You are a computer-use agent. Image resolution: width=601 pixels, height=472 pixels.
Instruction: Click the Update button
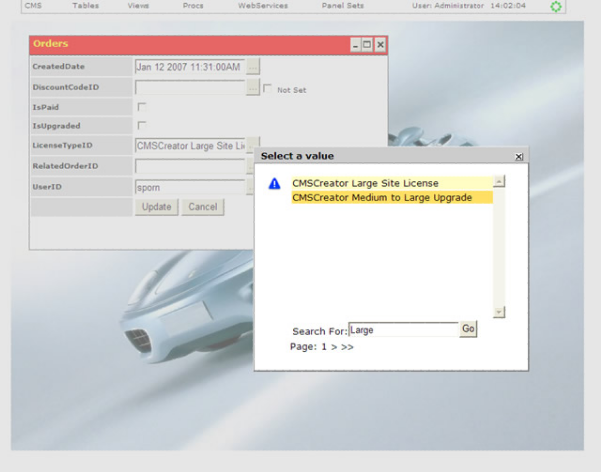click(156, 207)
